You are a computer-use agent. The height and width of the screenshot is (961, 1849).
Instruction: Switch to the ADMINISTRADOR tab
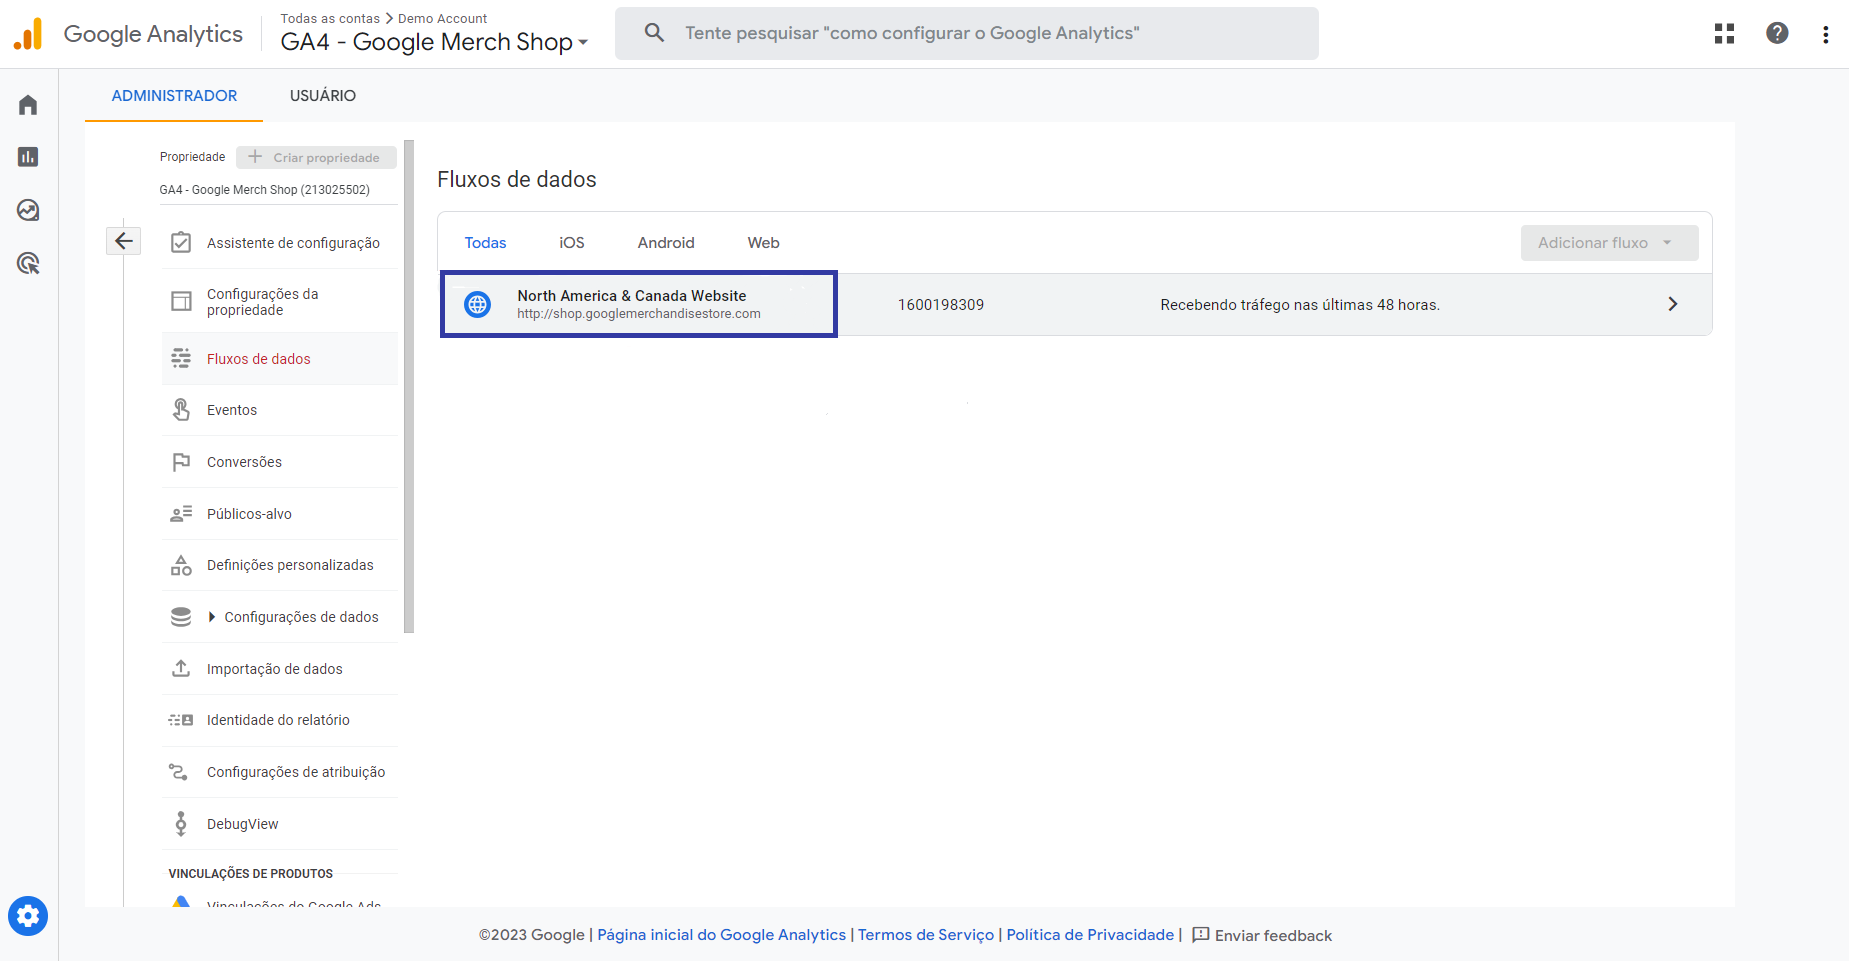pos(174,96)
